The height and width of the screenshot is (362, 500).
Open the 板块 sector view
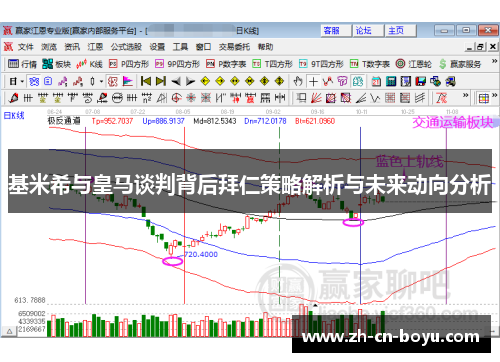coord(56,64)
